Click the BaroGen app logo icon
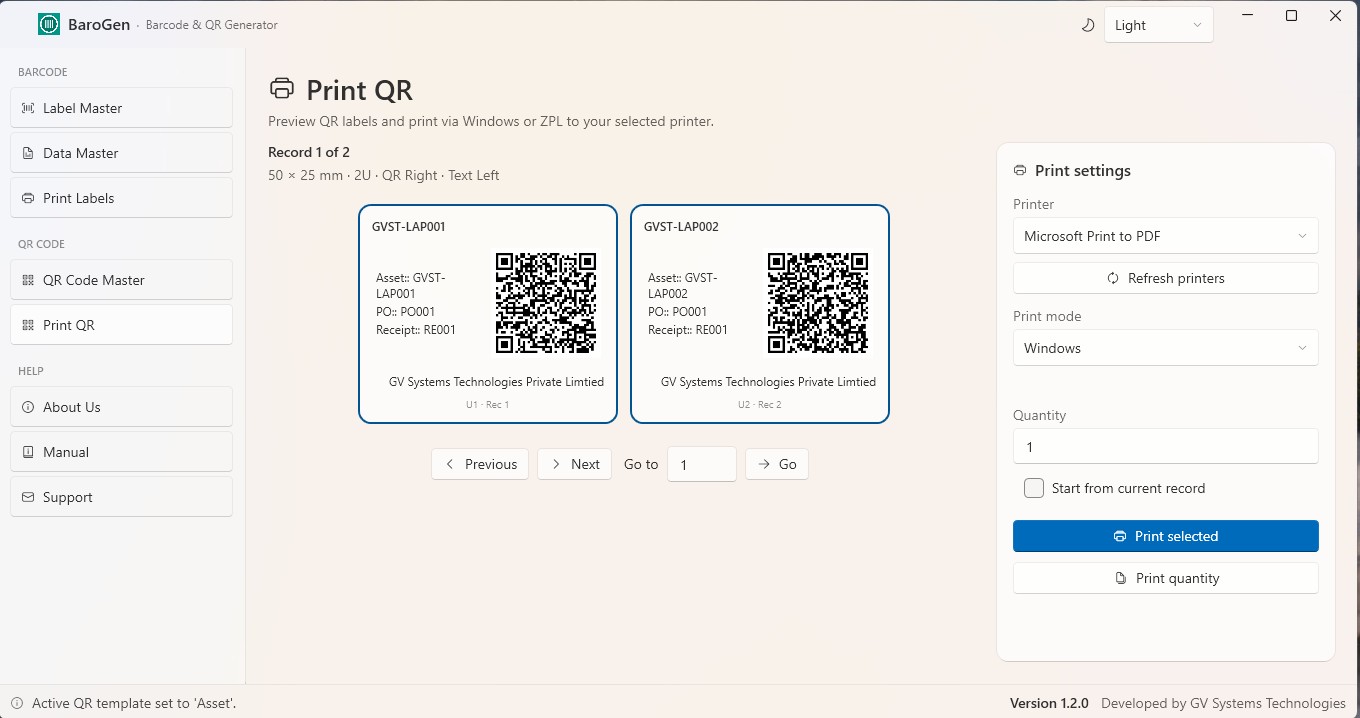Screen dimensions: 1360x718 pyautogui.click(x=49, y=24)
